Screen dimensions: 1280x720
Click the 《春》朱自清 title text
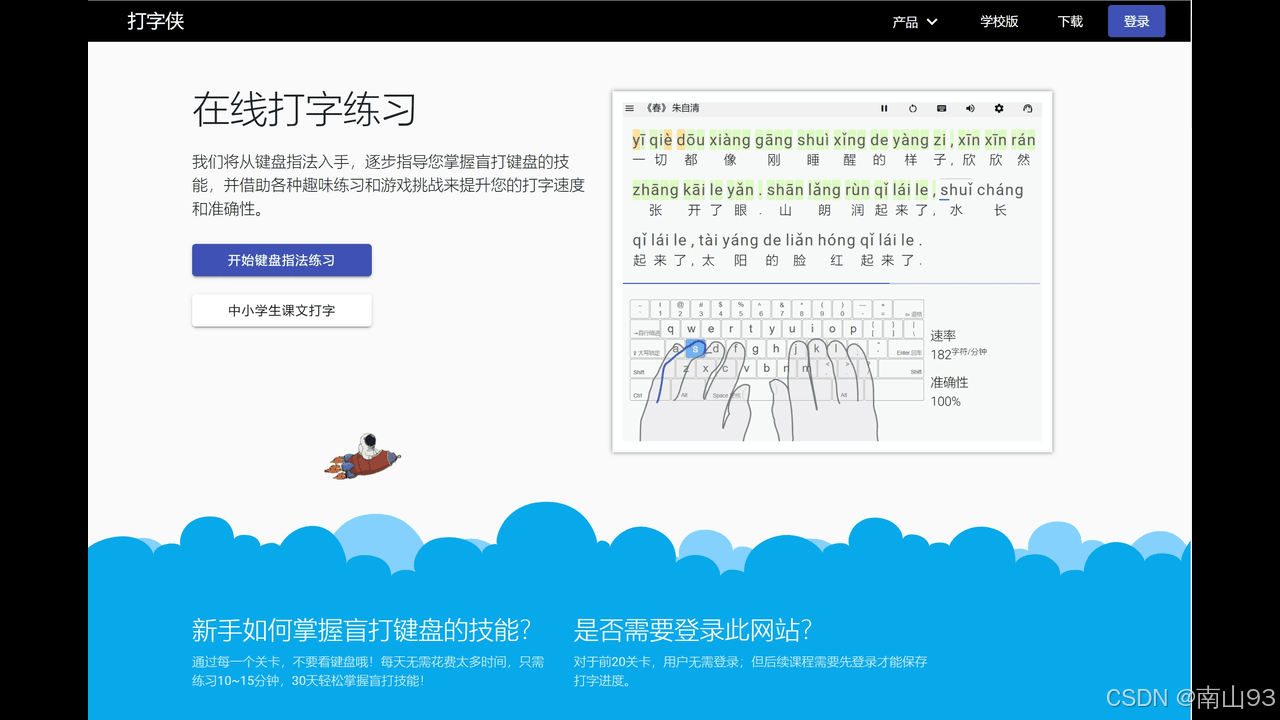672,108
